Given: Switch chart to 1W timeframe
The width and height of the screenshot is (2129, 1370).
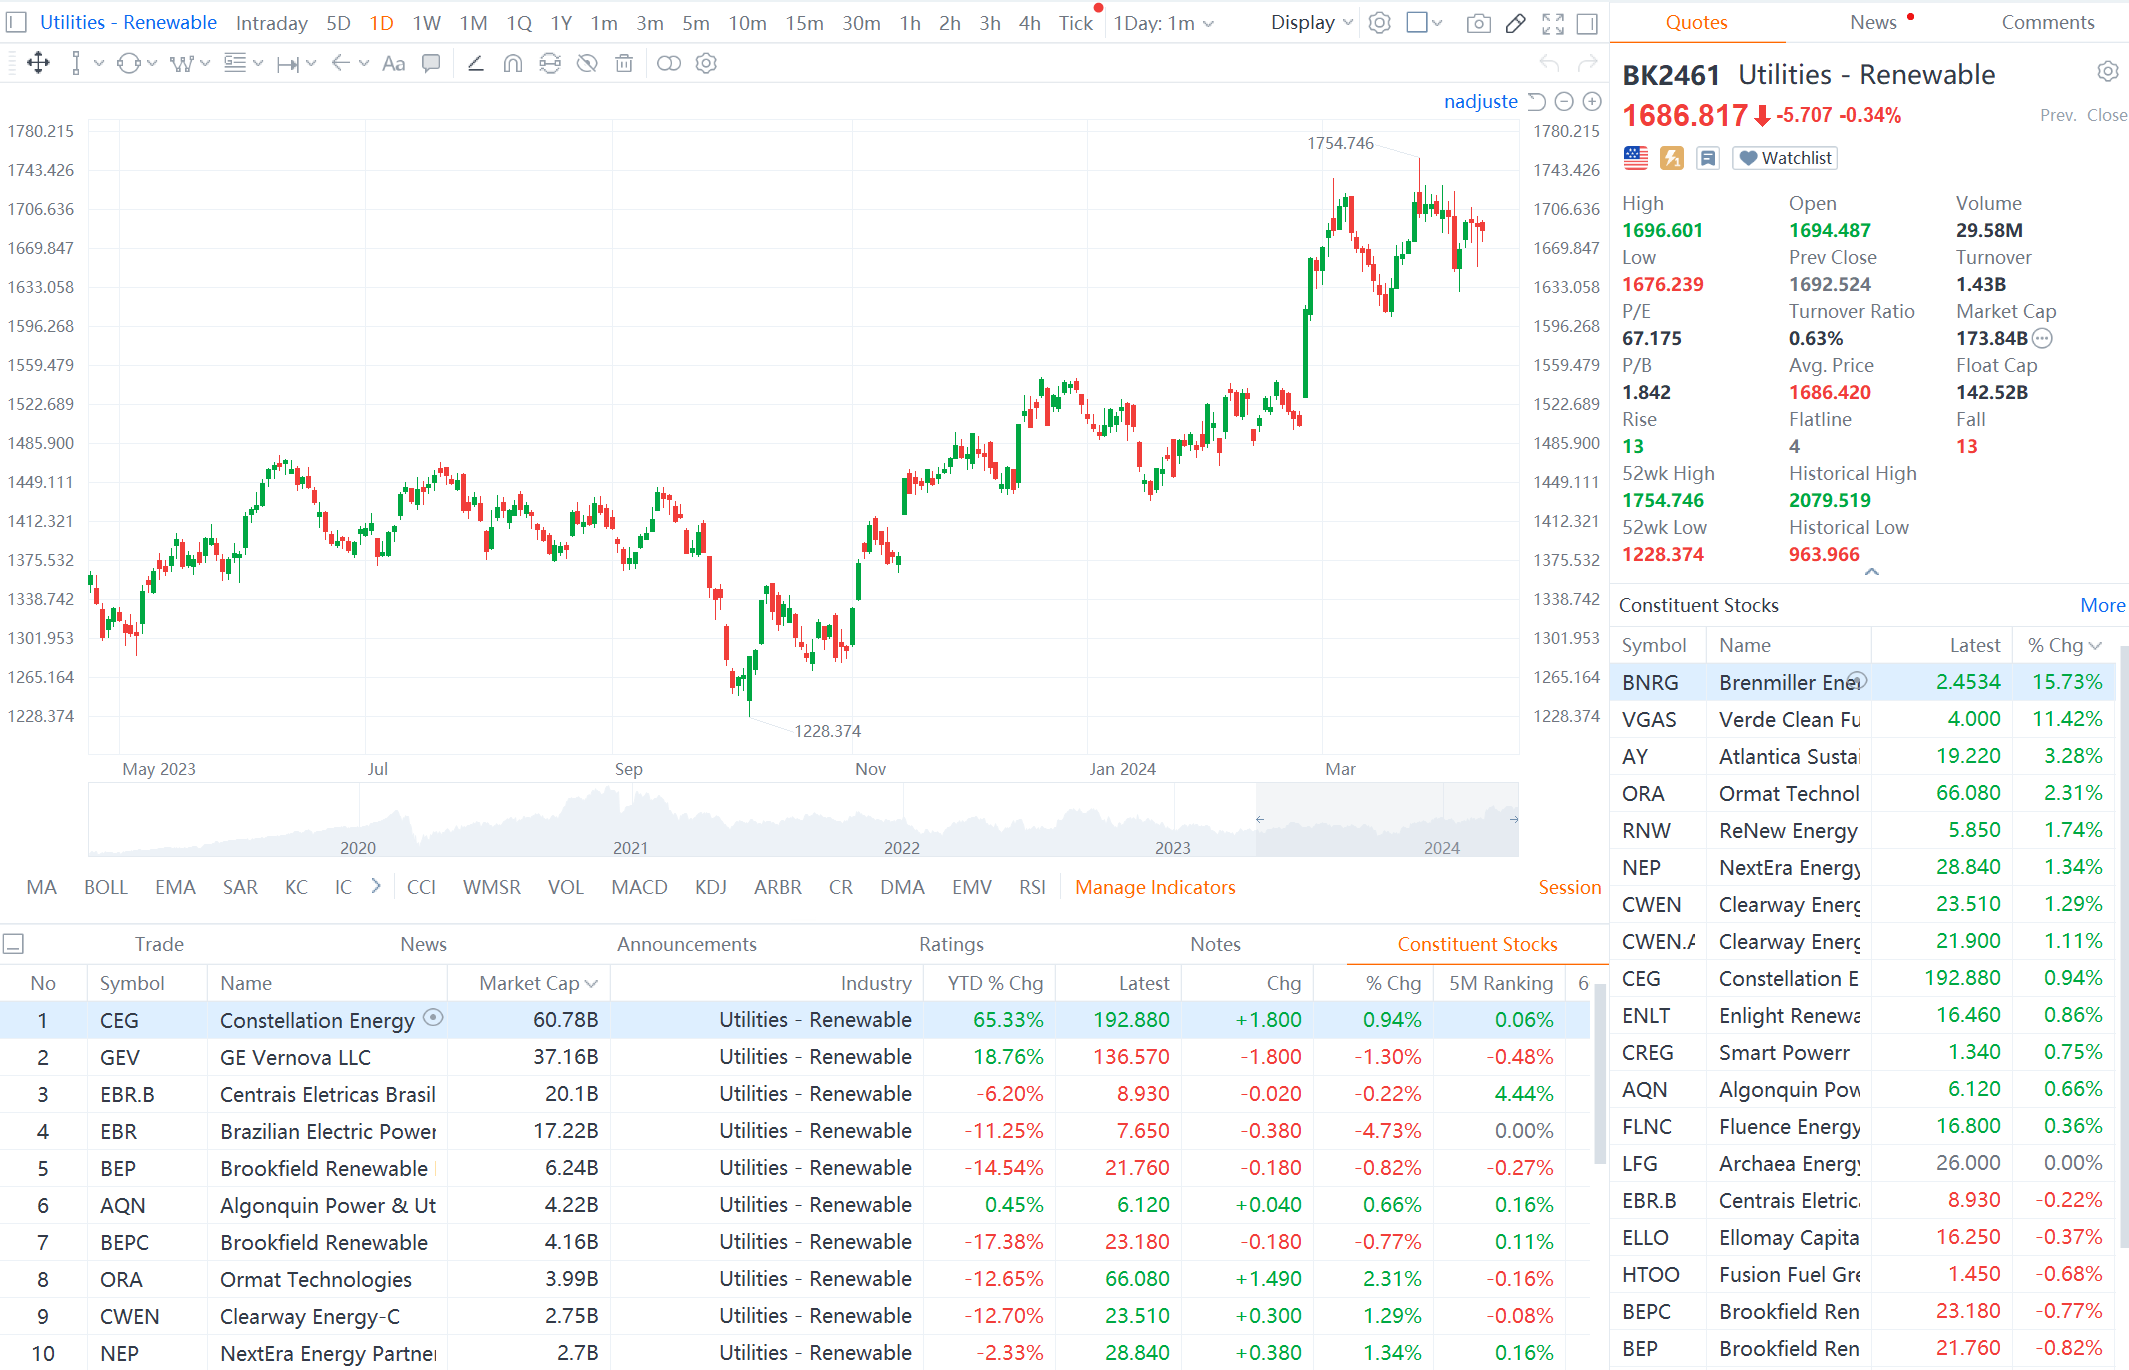Looking at the screenshot, I should tap(426, 23).
